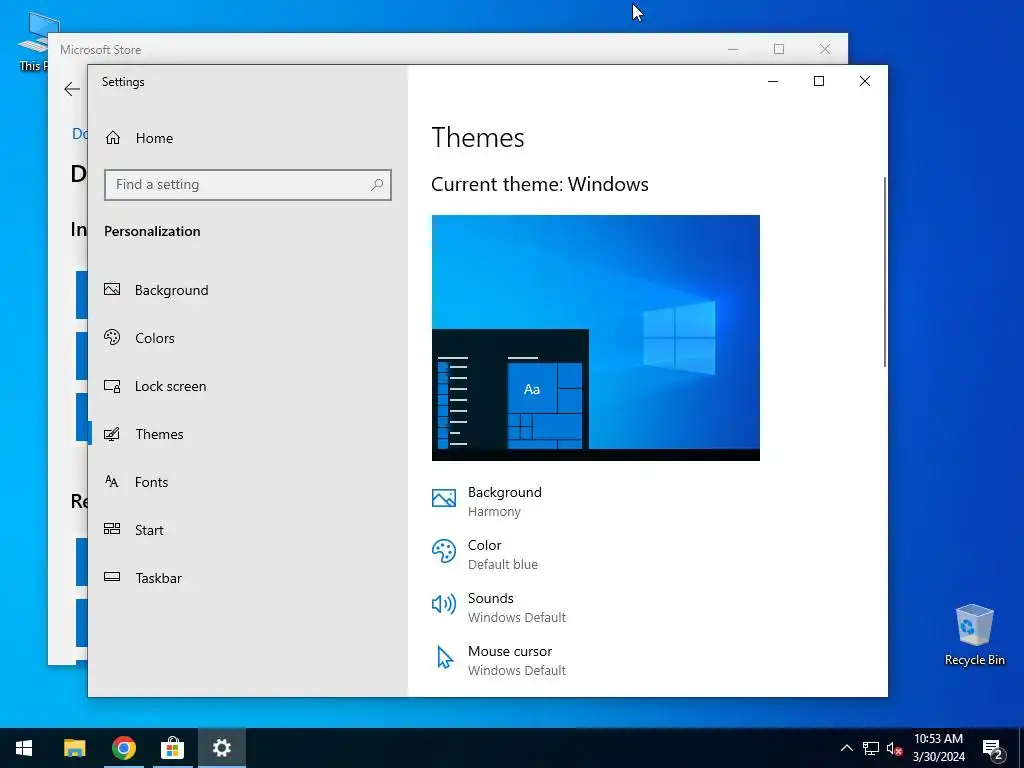Click the Start tiles icon in sidebar
Image resolution: width=1024 pixels, height=768 pixels.
click(x=112, y=529)
